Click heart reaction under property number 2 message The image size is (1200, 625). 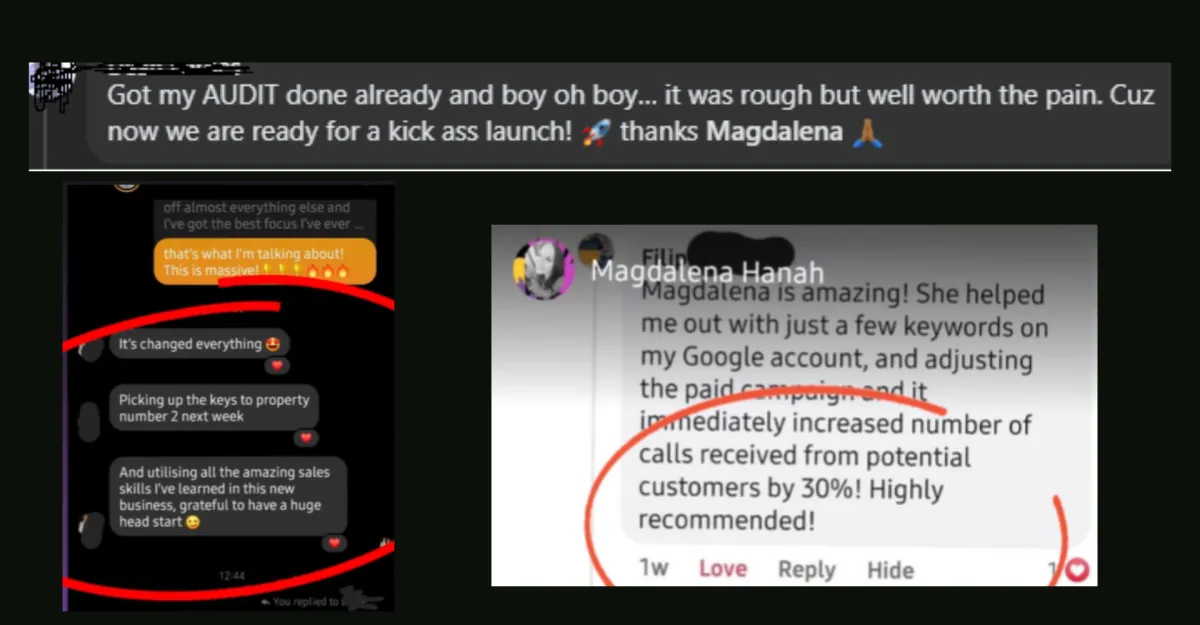307,438
